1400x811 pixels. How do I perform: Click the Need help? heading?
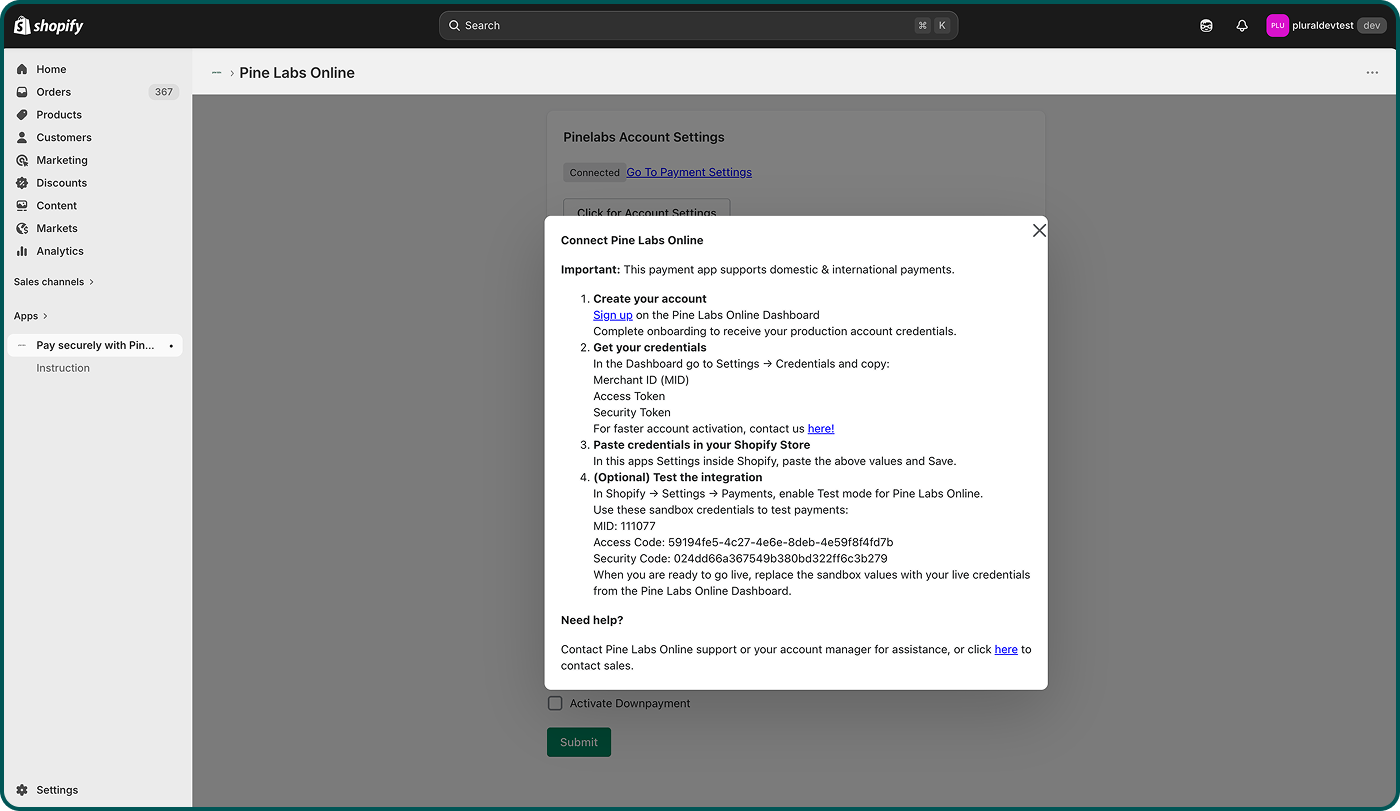tap(592, 620)
